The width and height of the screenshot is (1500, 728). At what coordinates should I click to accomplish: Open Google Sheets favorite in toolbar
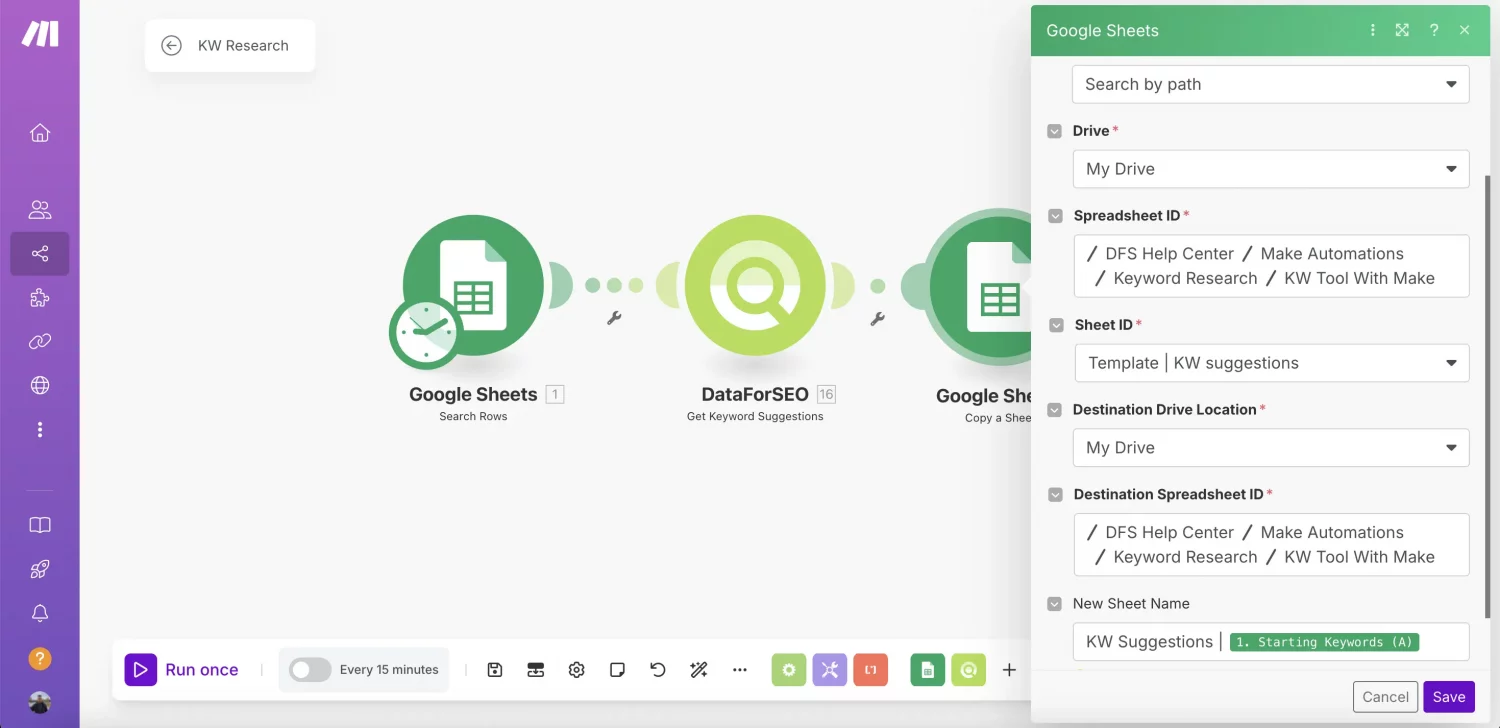[928, 670]
